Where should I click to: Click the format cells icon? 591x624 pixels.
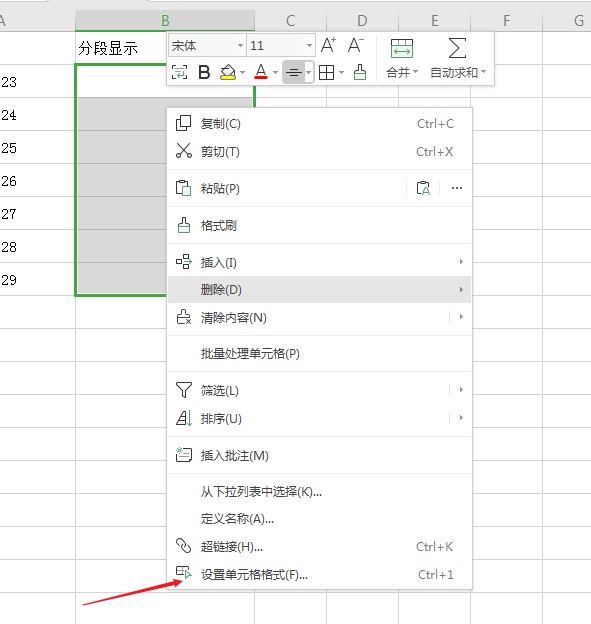click(183, 573)
